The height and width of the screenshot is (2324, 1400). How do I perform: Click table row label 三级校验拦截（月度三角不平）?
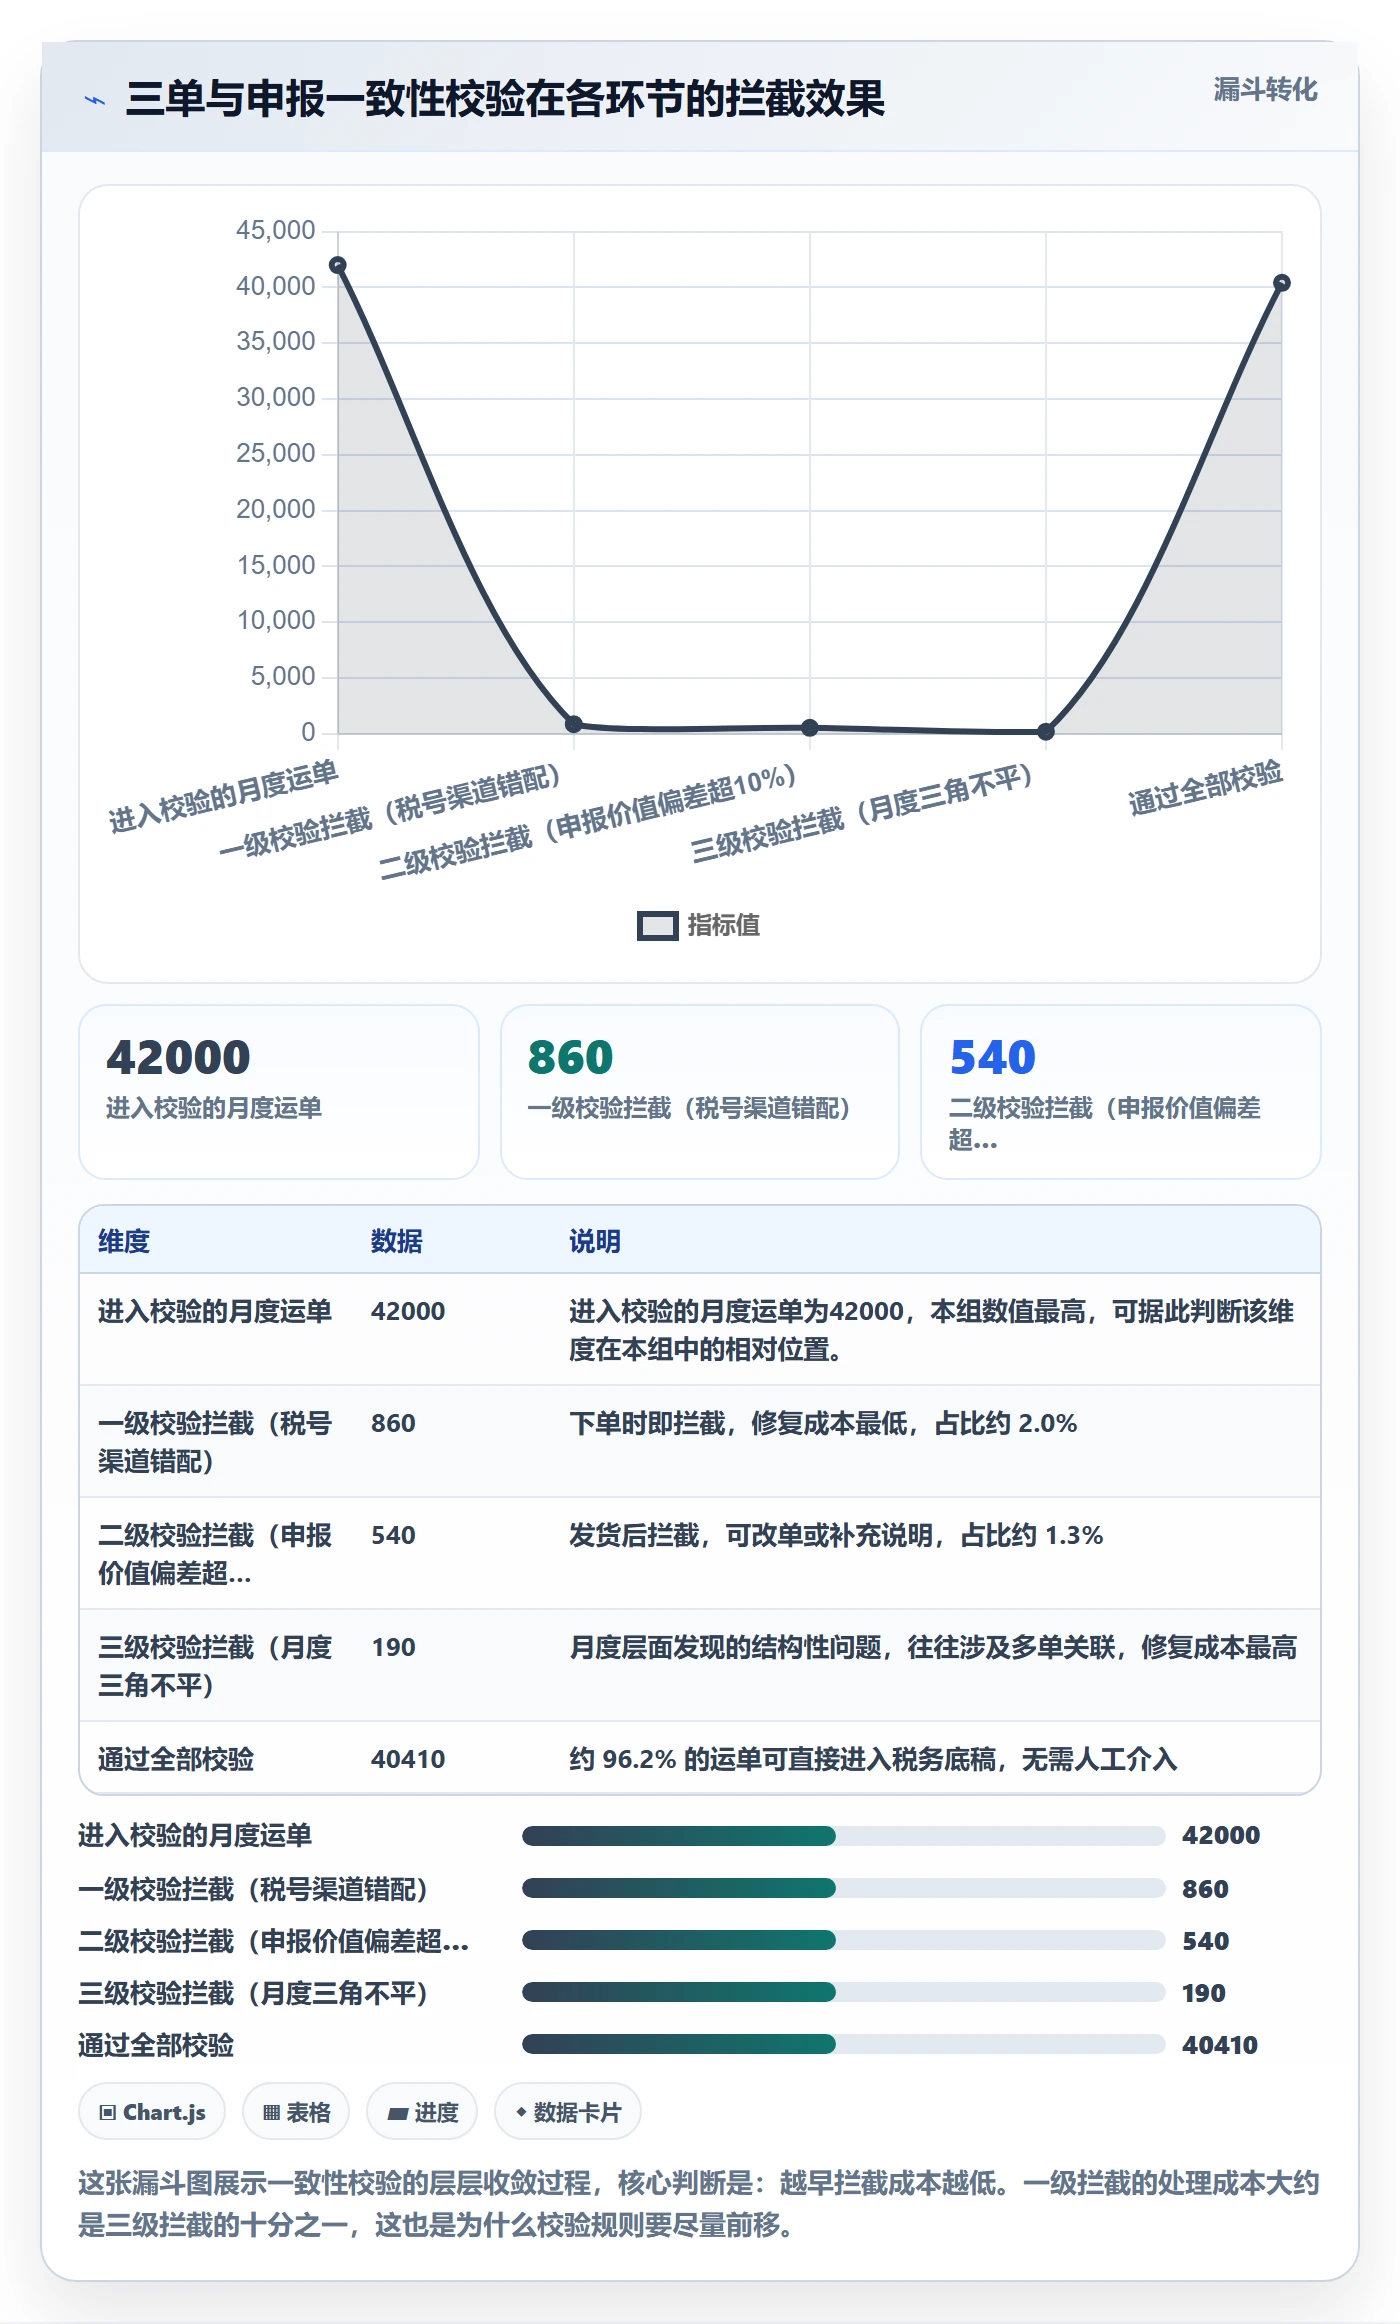(x=215, y=1666)
